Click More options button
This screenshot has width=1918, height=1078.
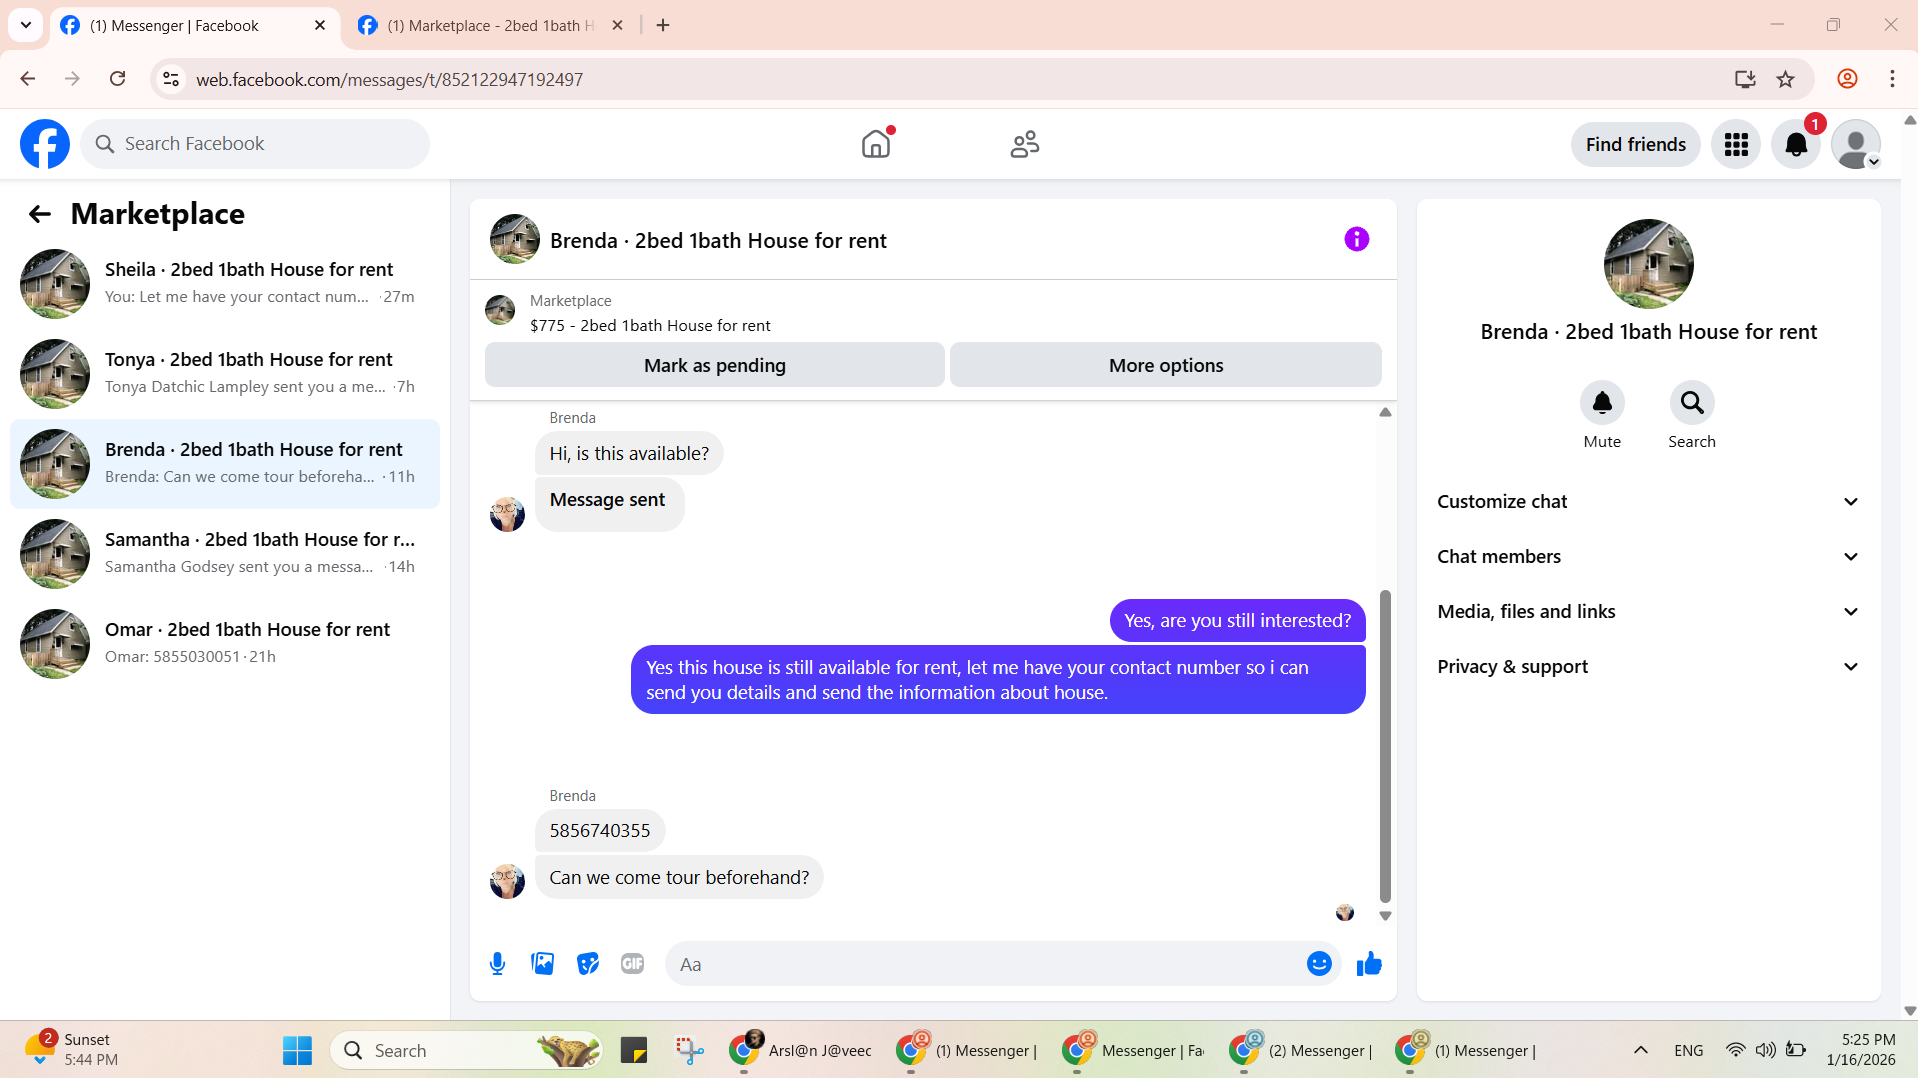(1166, 365)
